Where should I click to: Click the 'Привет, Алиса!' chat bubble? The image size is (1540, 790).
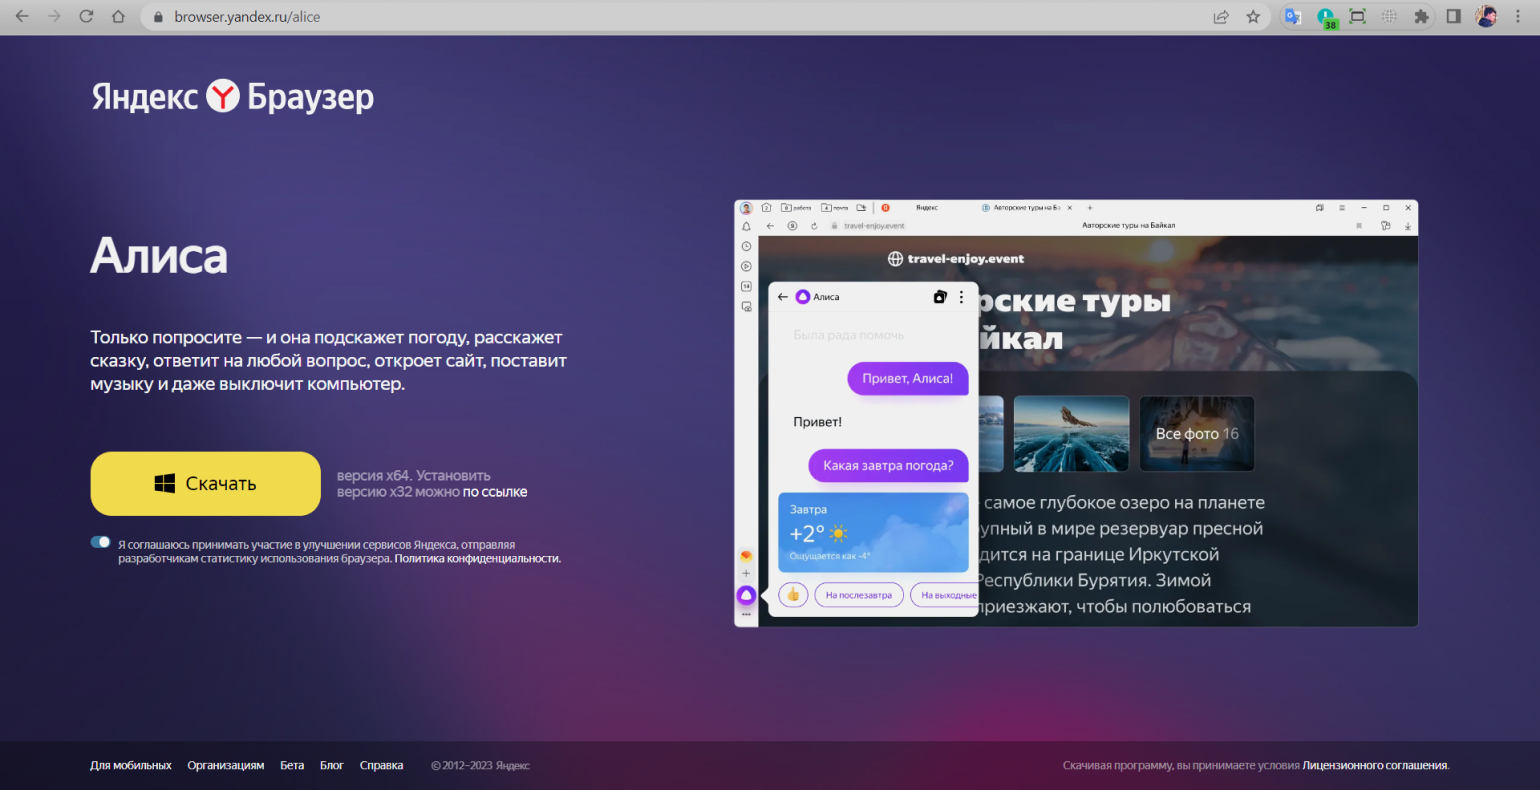coord(908,378)
